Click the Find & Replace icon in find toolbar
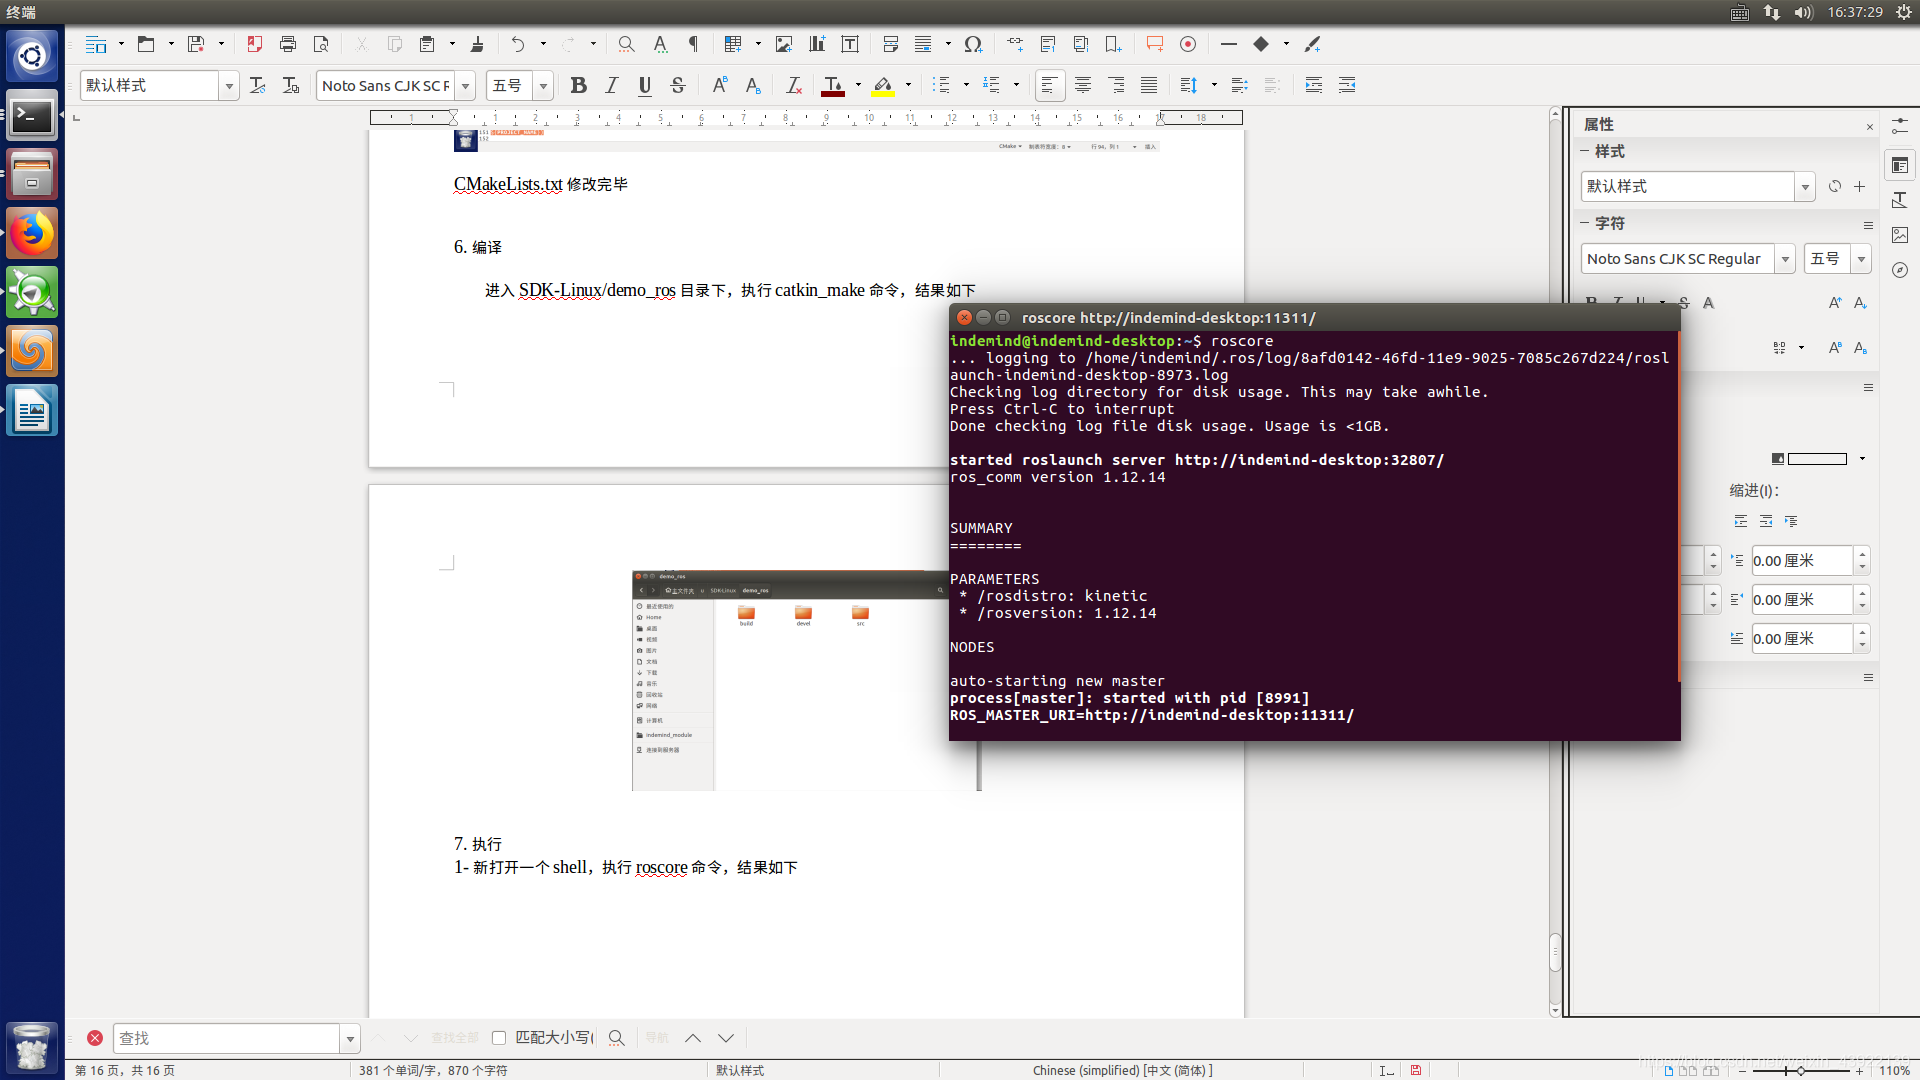Viewport: 1920px width, 1080px height. click(617, 1038)
